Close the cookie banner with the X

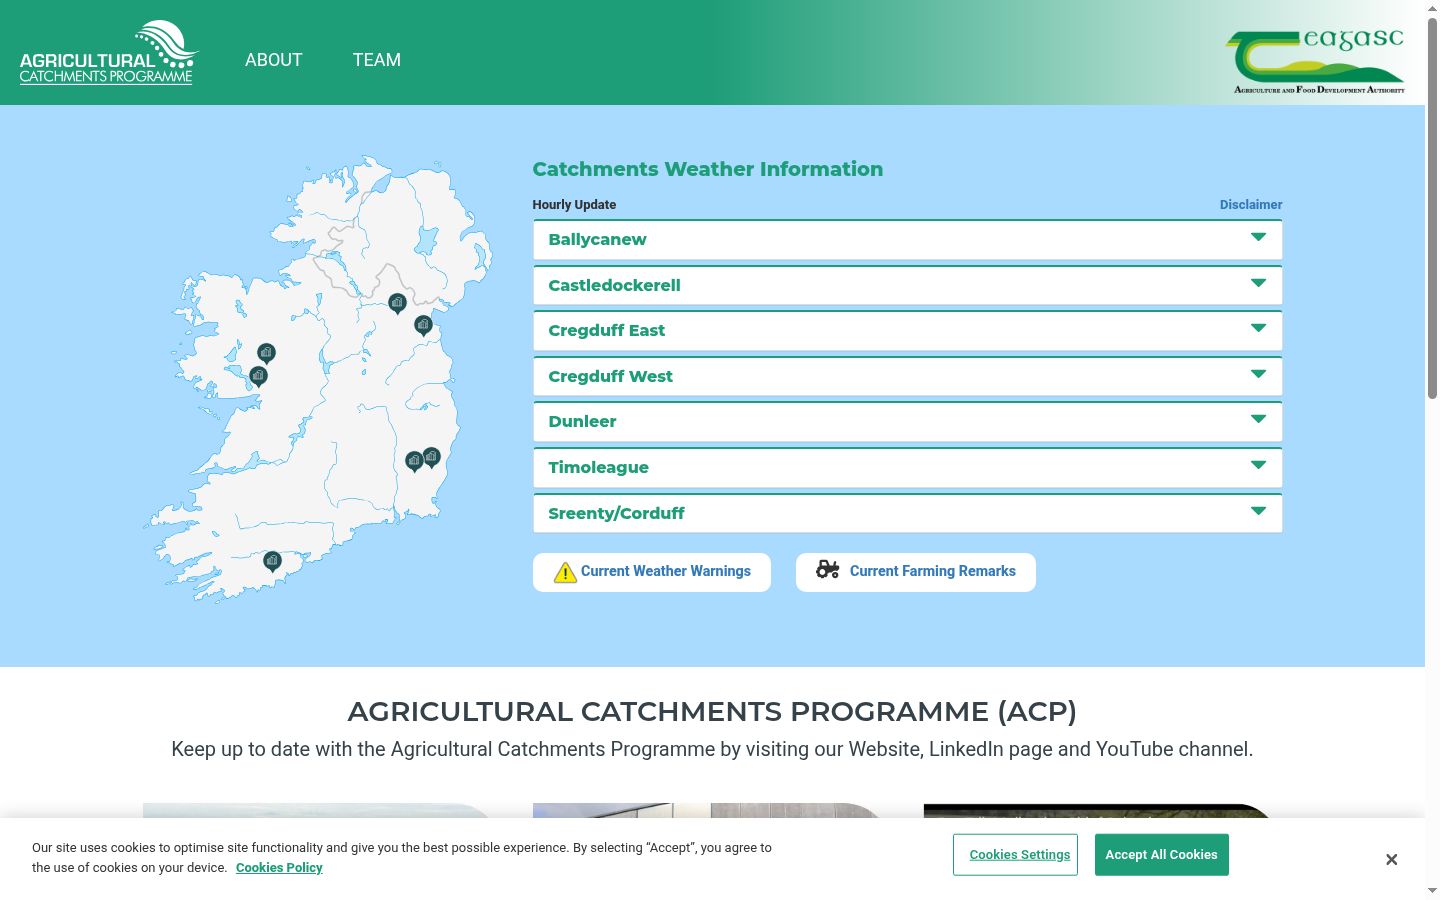coord(1391,860)
